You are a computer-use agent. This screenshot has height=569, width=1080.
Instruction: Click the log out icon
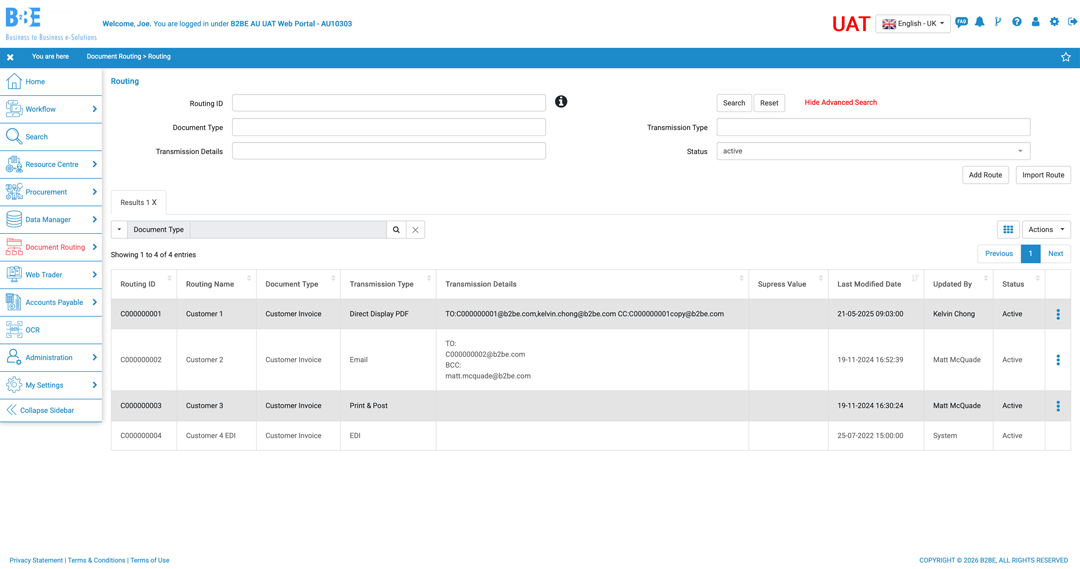[x=1072, y=22]
